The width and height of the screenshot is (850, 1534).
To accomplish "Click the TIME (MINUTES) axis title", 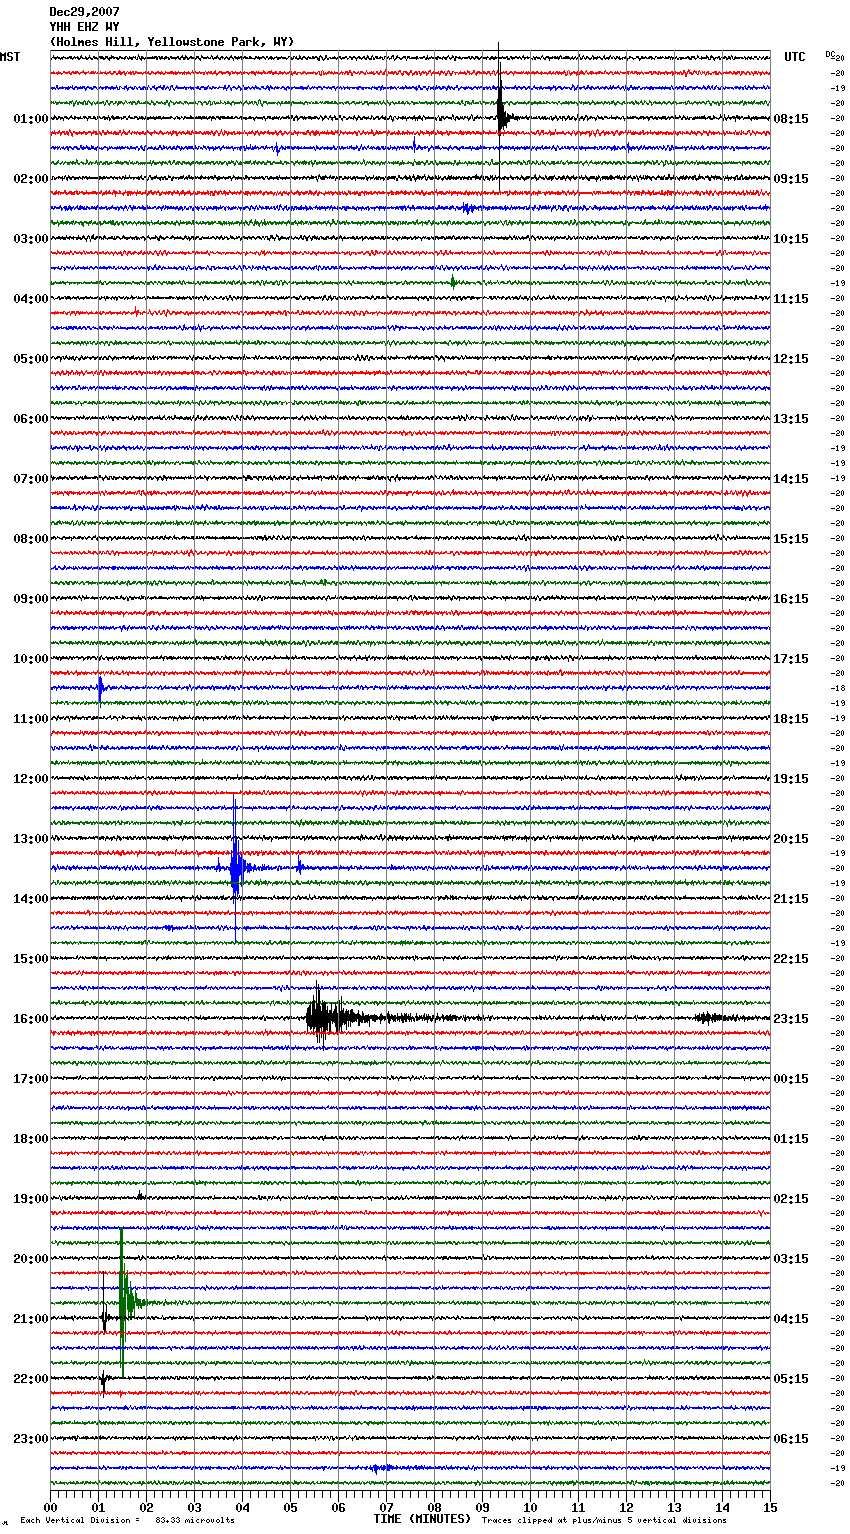I will [x=422, y=1519].
